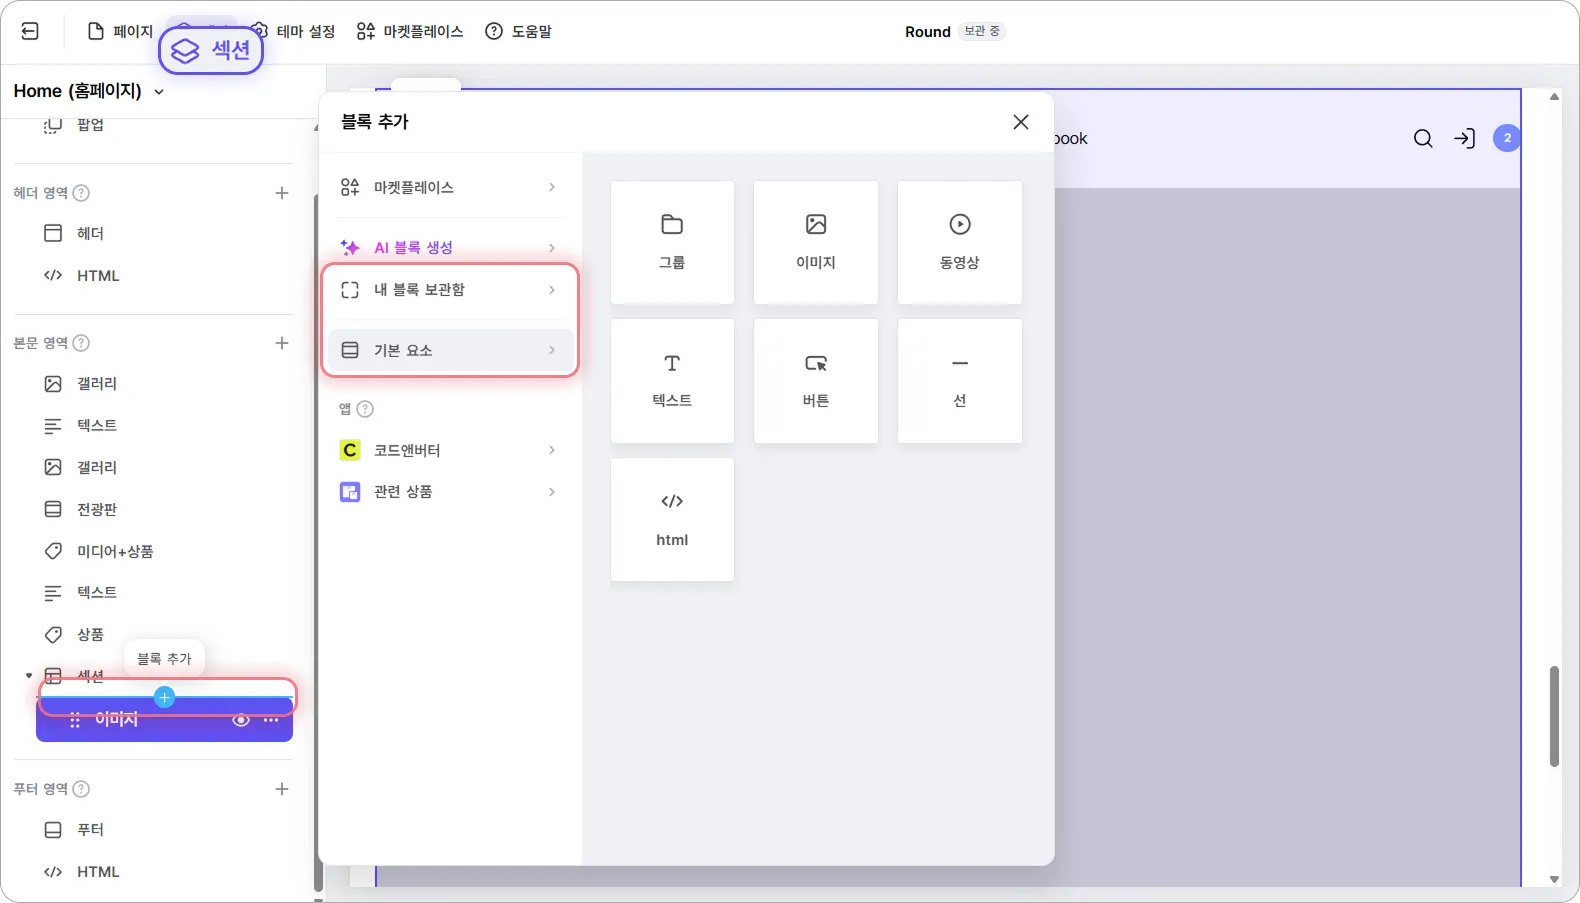The width and height of the screenshot is (1580, 903).
Task: Expand the AI 블록 생성 entry
Action: (x=450, y=247)
